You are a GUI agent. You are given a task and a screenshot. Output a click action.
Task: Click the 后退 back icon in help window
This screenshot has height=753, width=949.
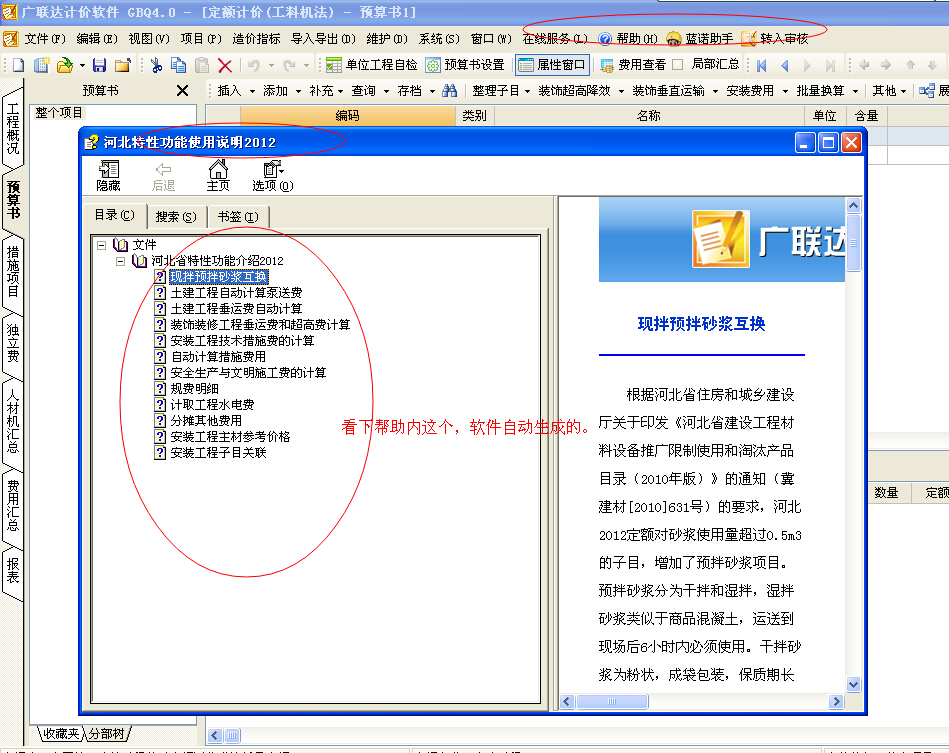pos(163,176)
